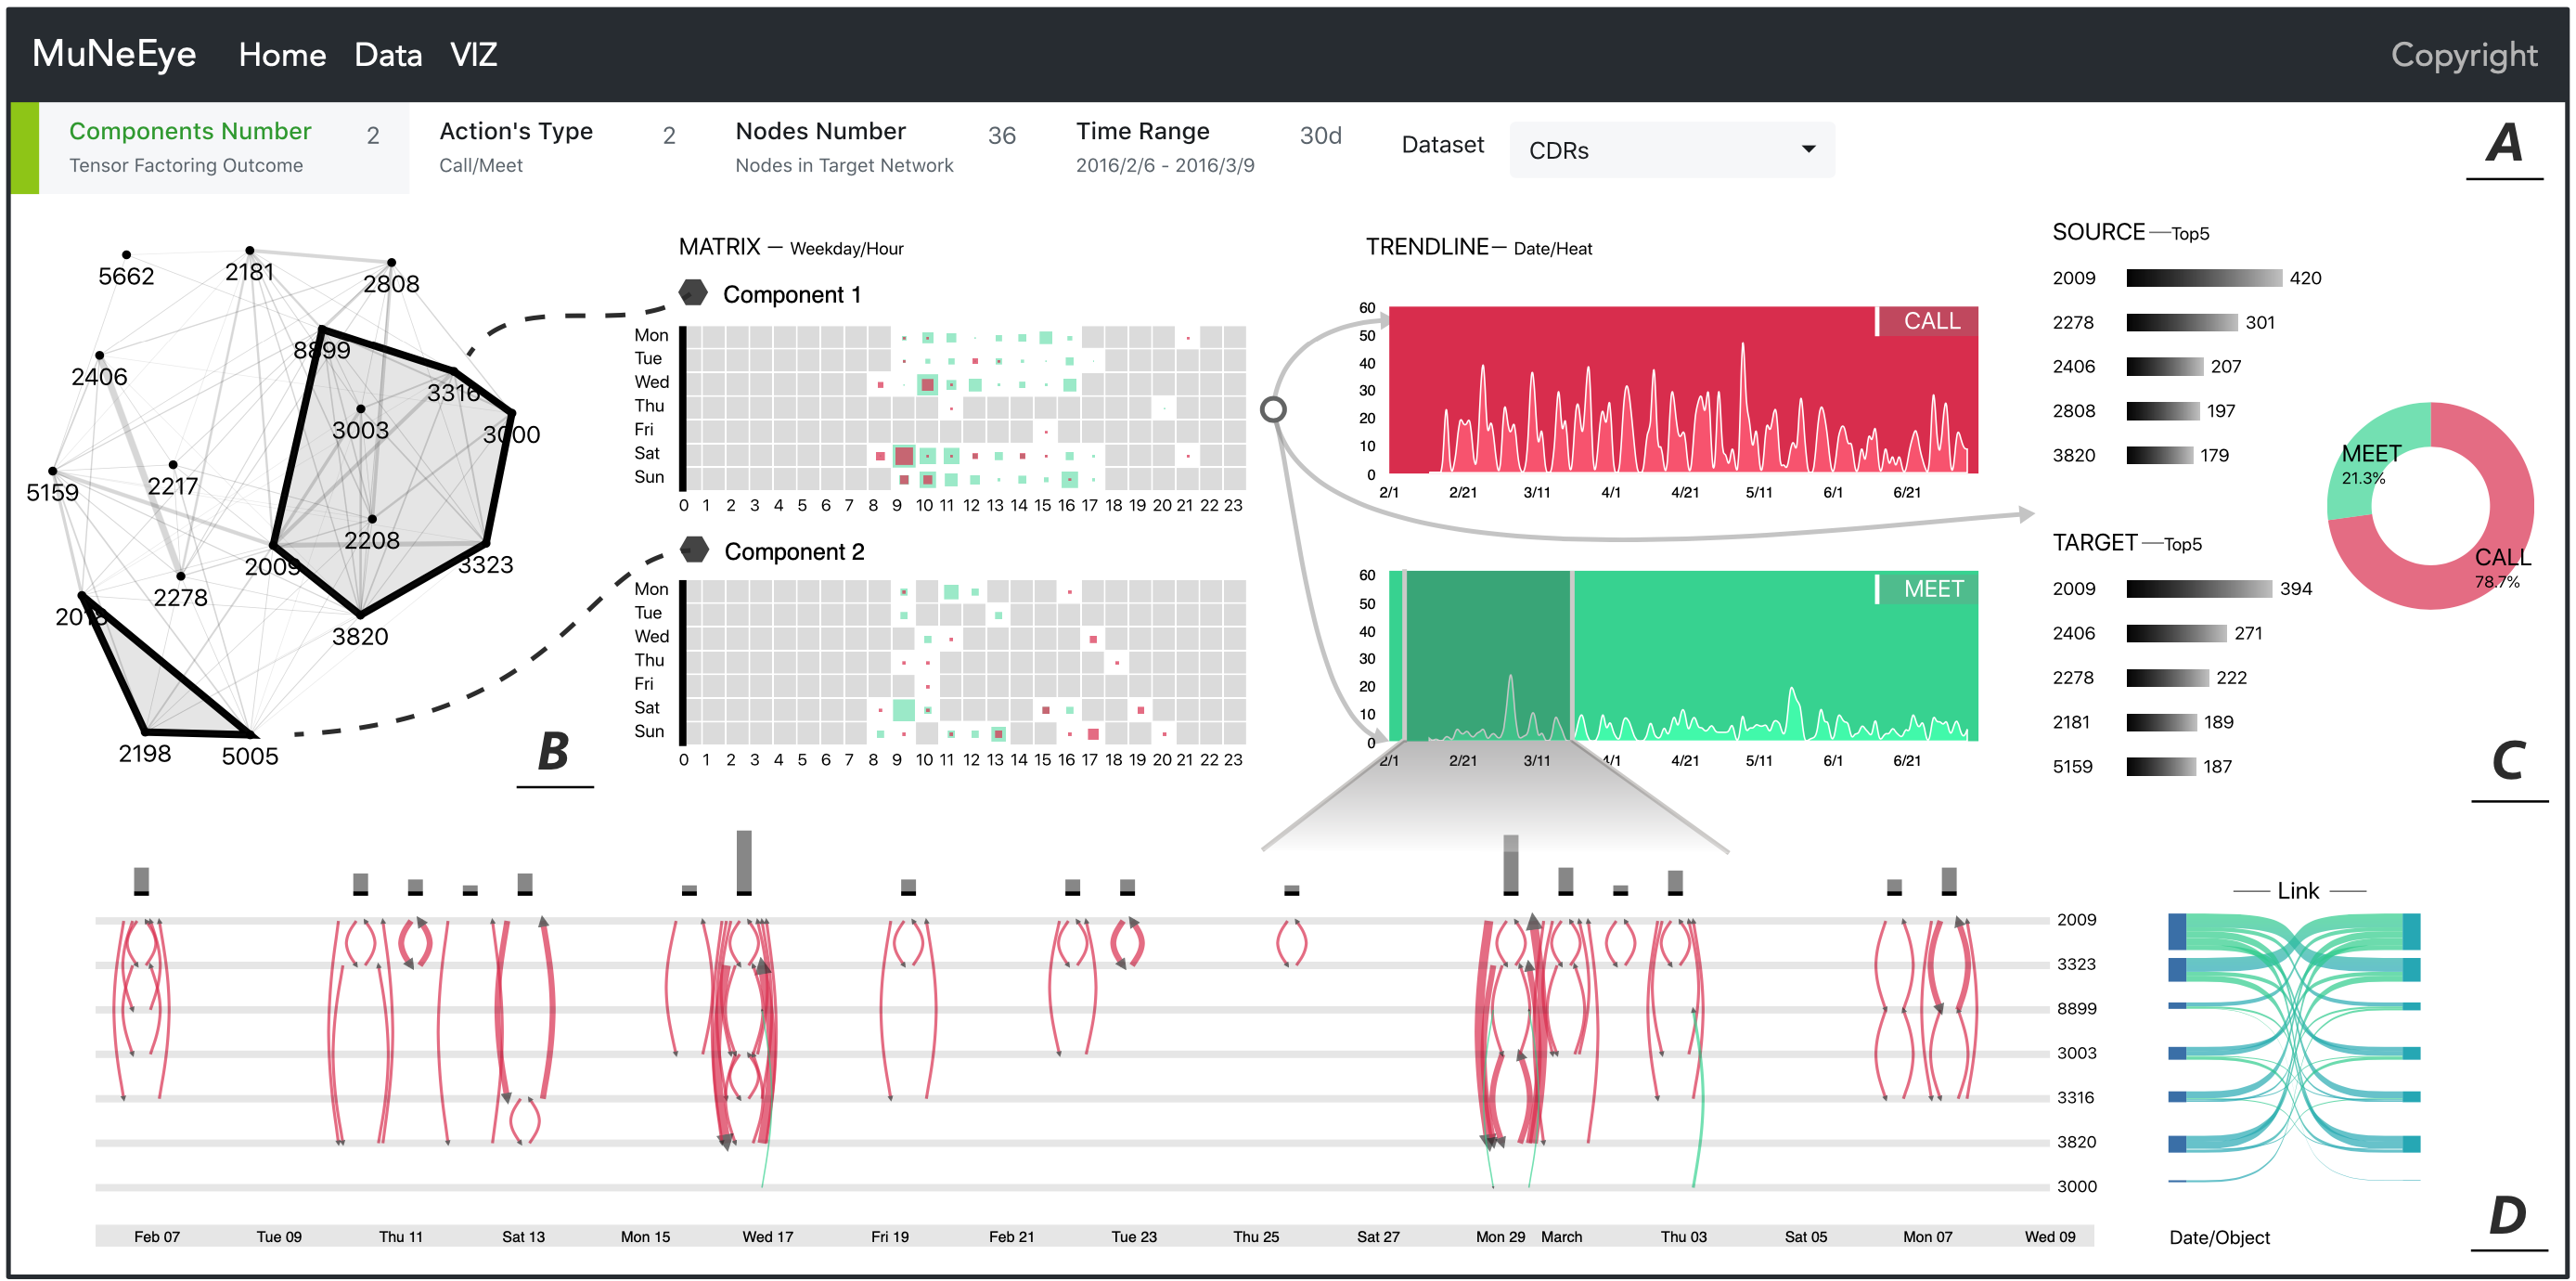This screenshot has width=2576, height=1281.
Task: Click the Component 1 hexagon icon
Action: click(693, 293)
